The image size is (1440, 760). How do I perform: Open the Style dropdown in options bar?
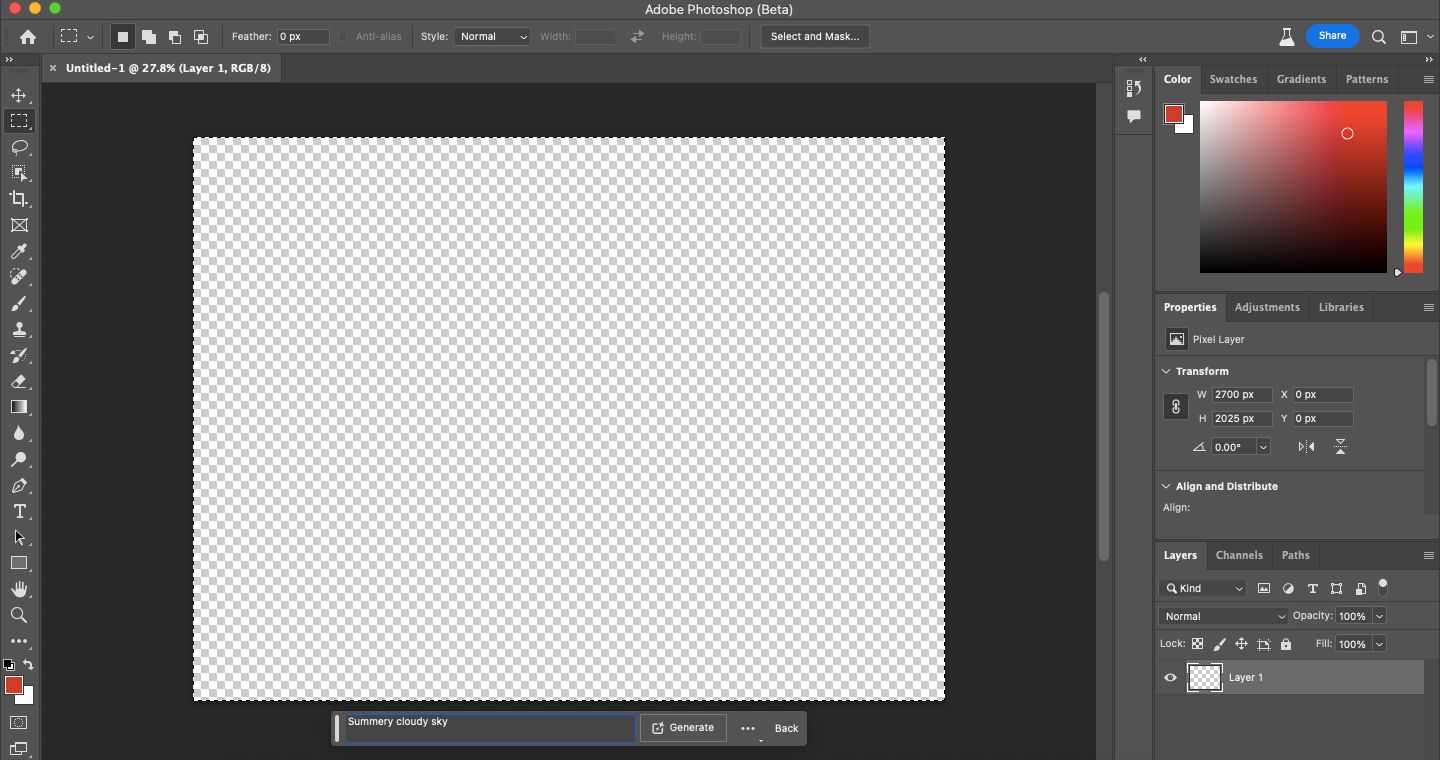(x=492, y=36)
